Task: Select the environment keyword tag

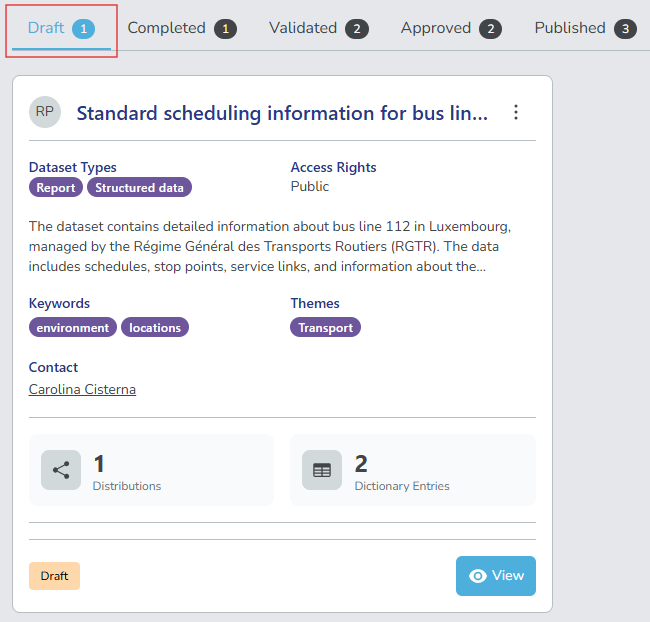Action: [73, 327]
